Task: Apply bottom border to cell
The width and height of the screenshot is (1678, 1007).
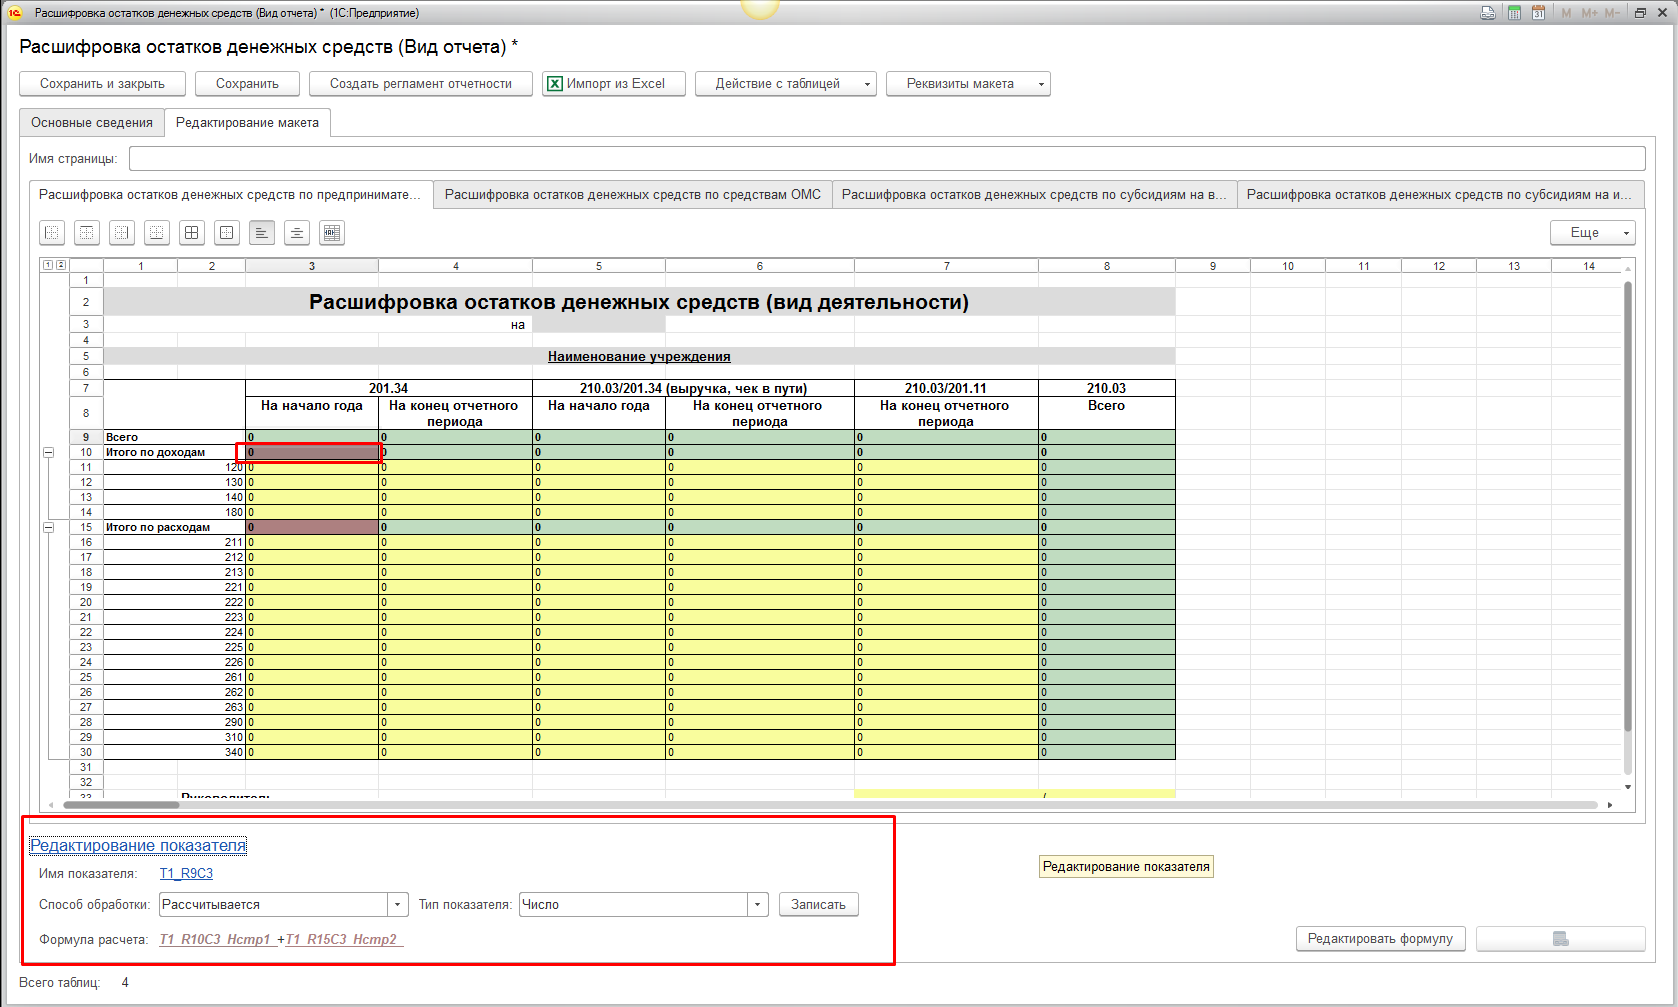Action: tap(157, 233)
